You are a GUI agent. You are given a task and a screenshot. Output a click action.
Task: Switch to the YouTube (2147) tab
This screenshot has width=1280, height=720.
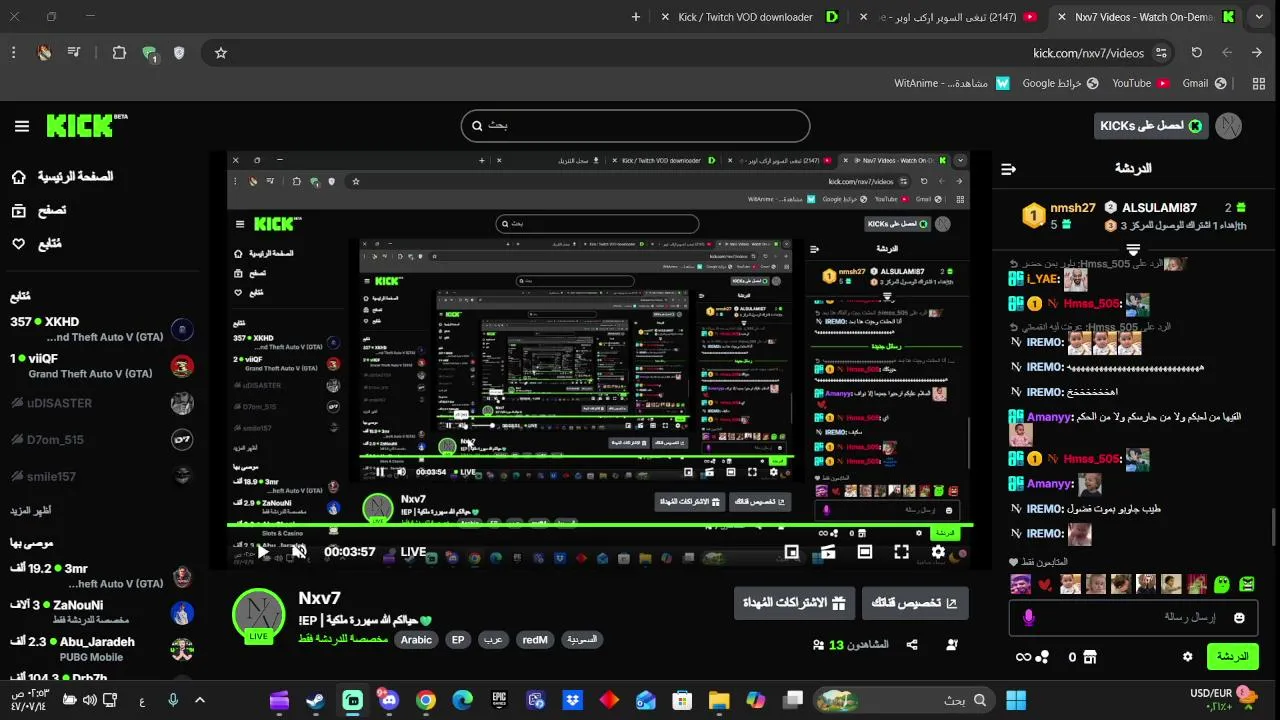948,17
